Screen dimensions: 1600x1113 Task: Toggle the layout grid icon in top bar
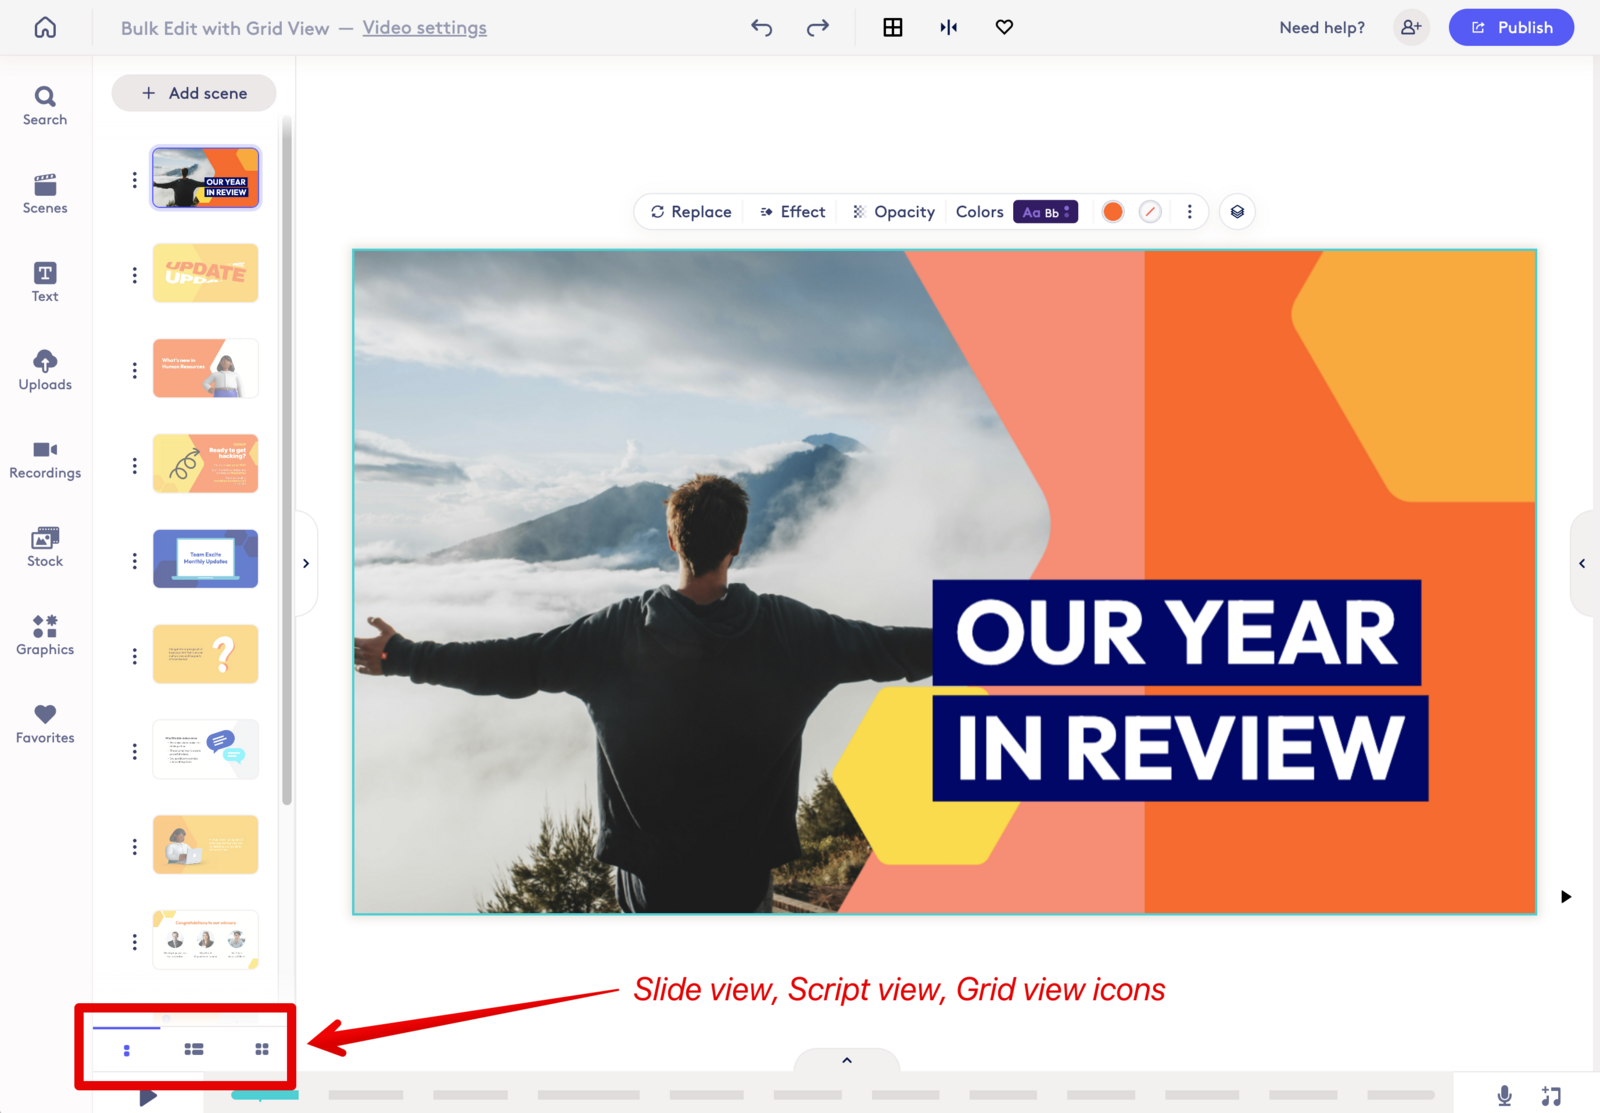coord(893,27)
